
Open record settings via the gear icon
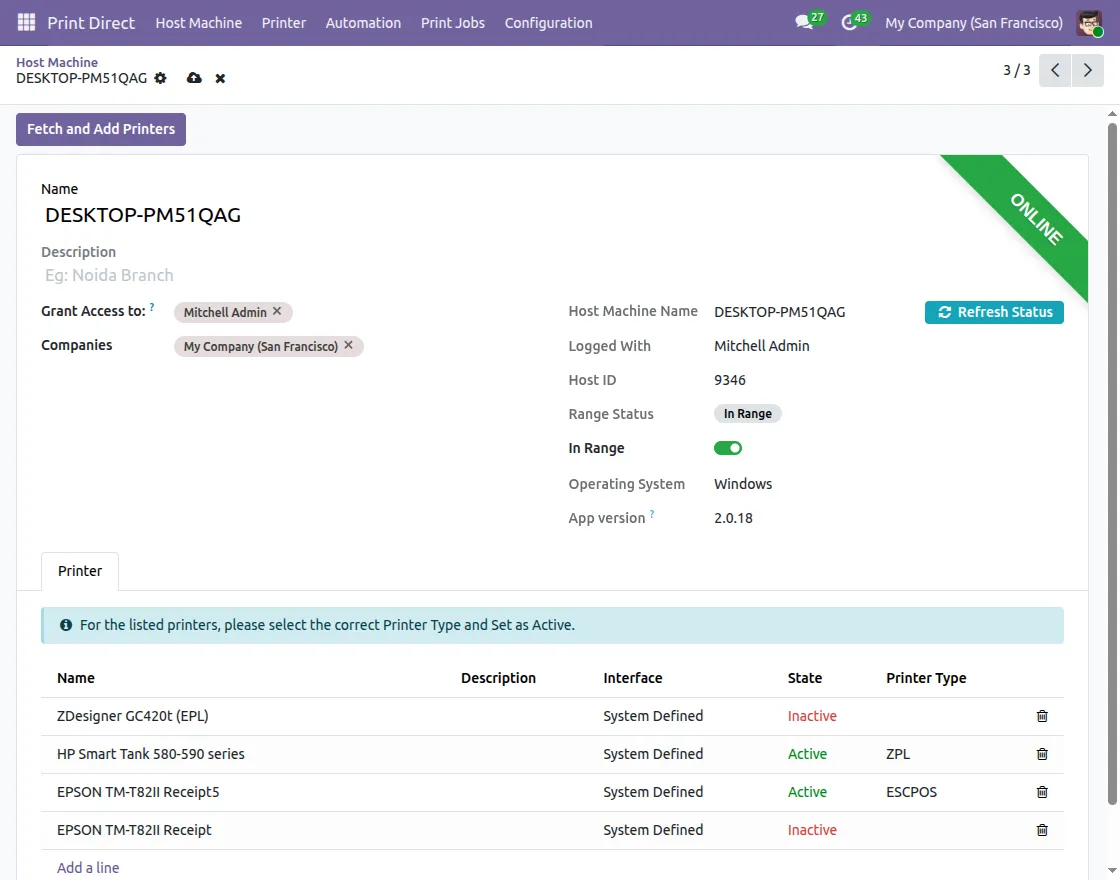click(160, 78)
